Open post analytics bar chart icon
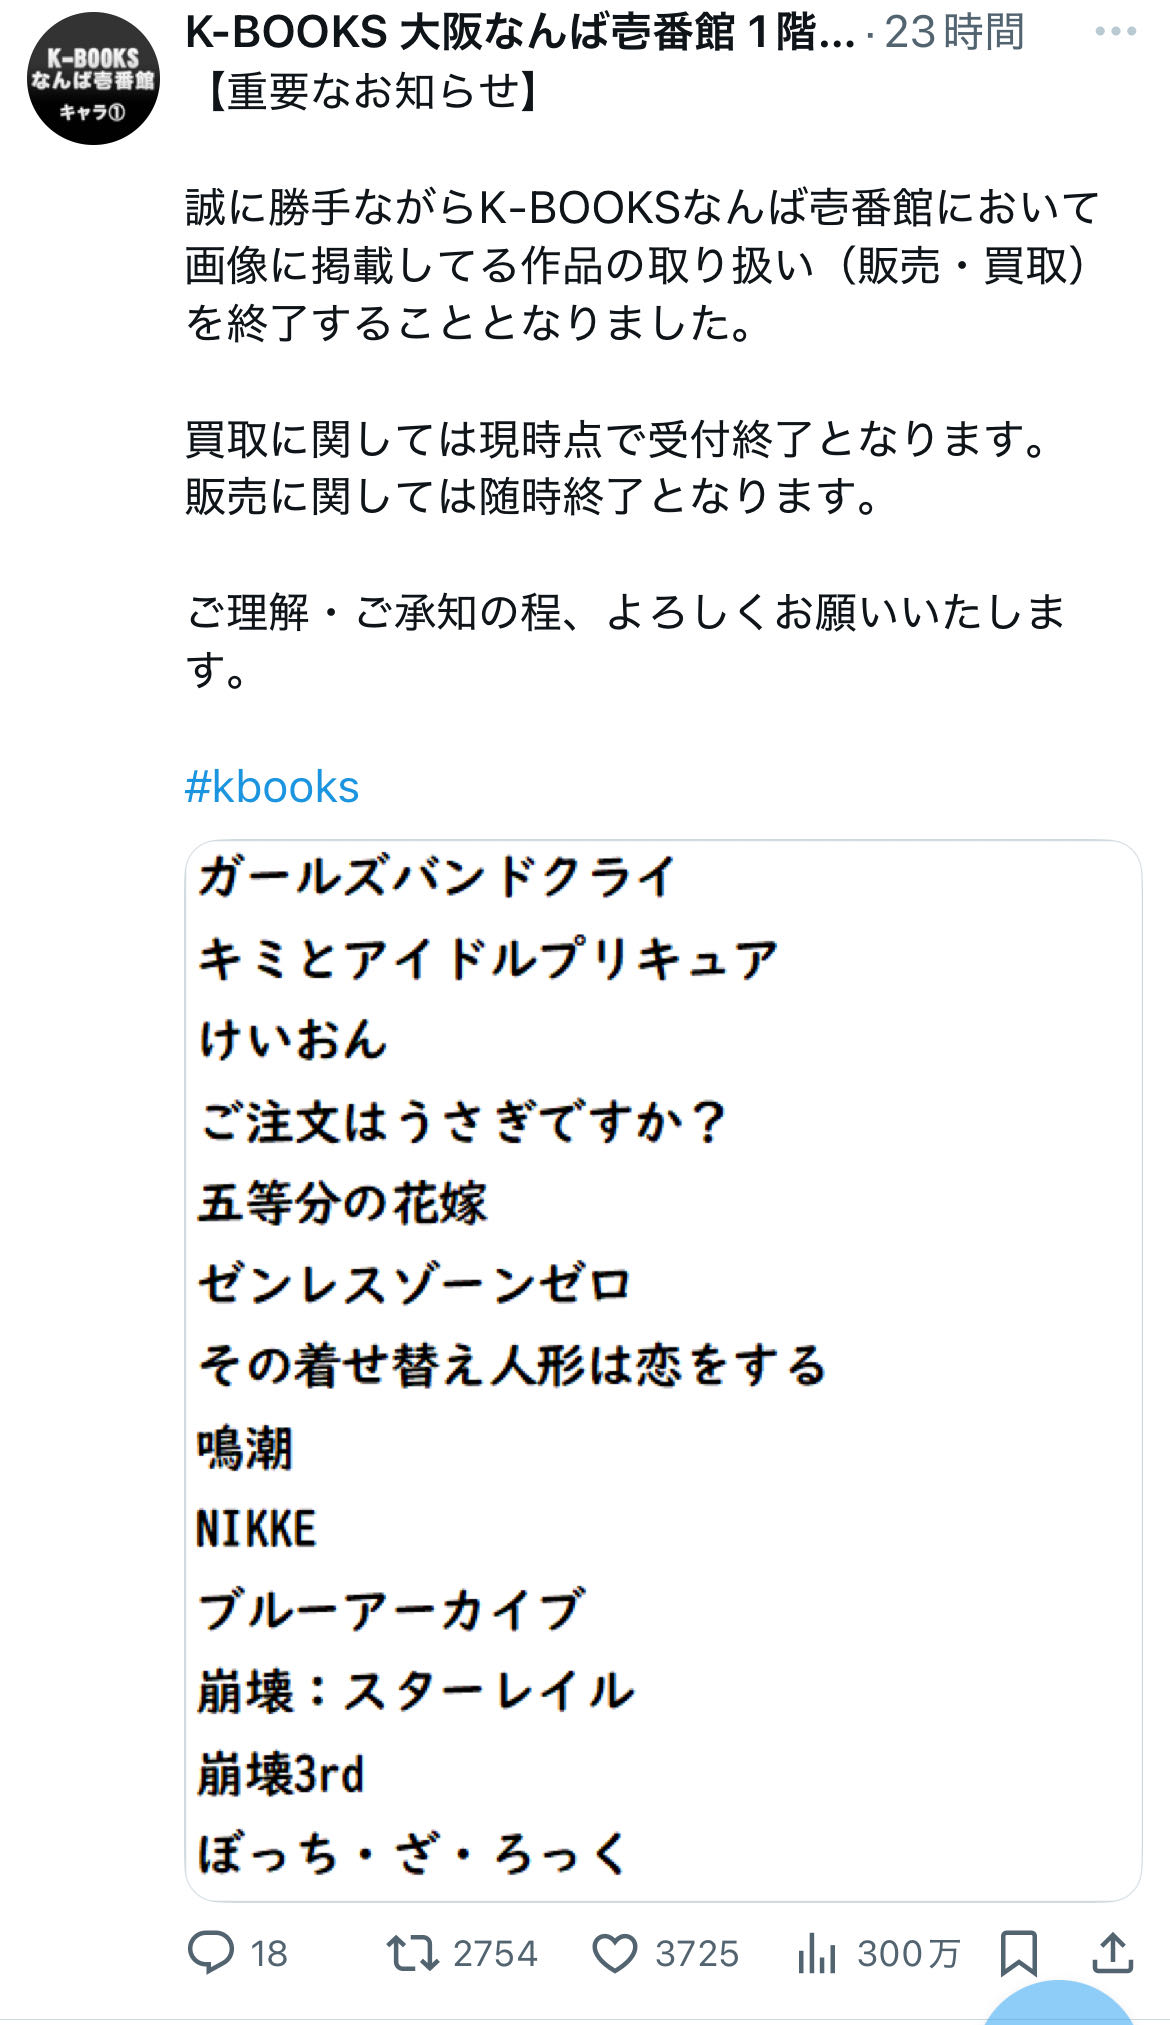This screenshot has width=1170, height=2025. [x=817, y=1952]
